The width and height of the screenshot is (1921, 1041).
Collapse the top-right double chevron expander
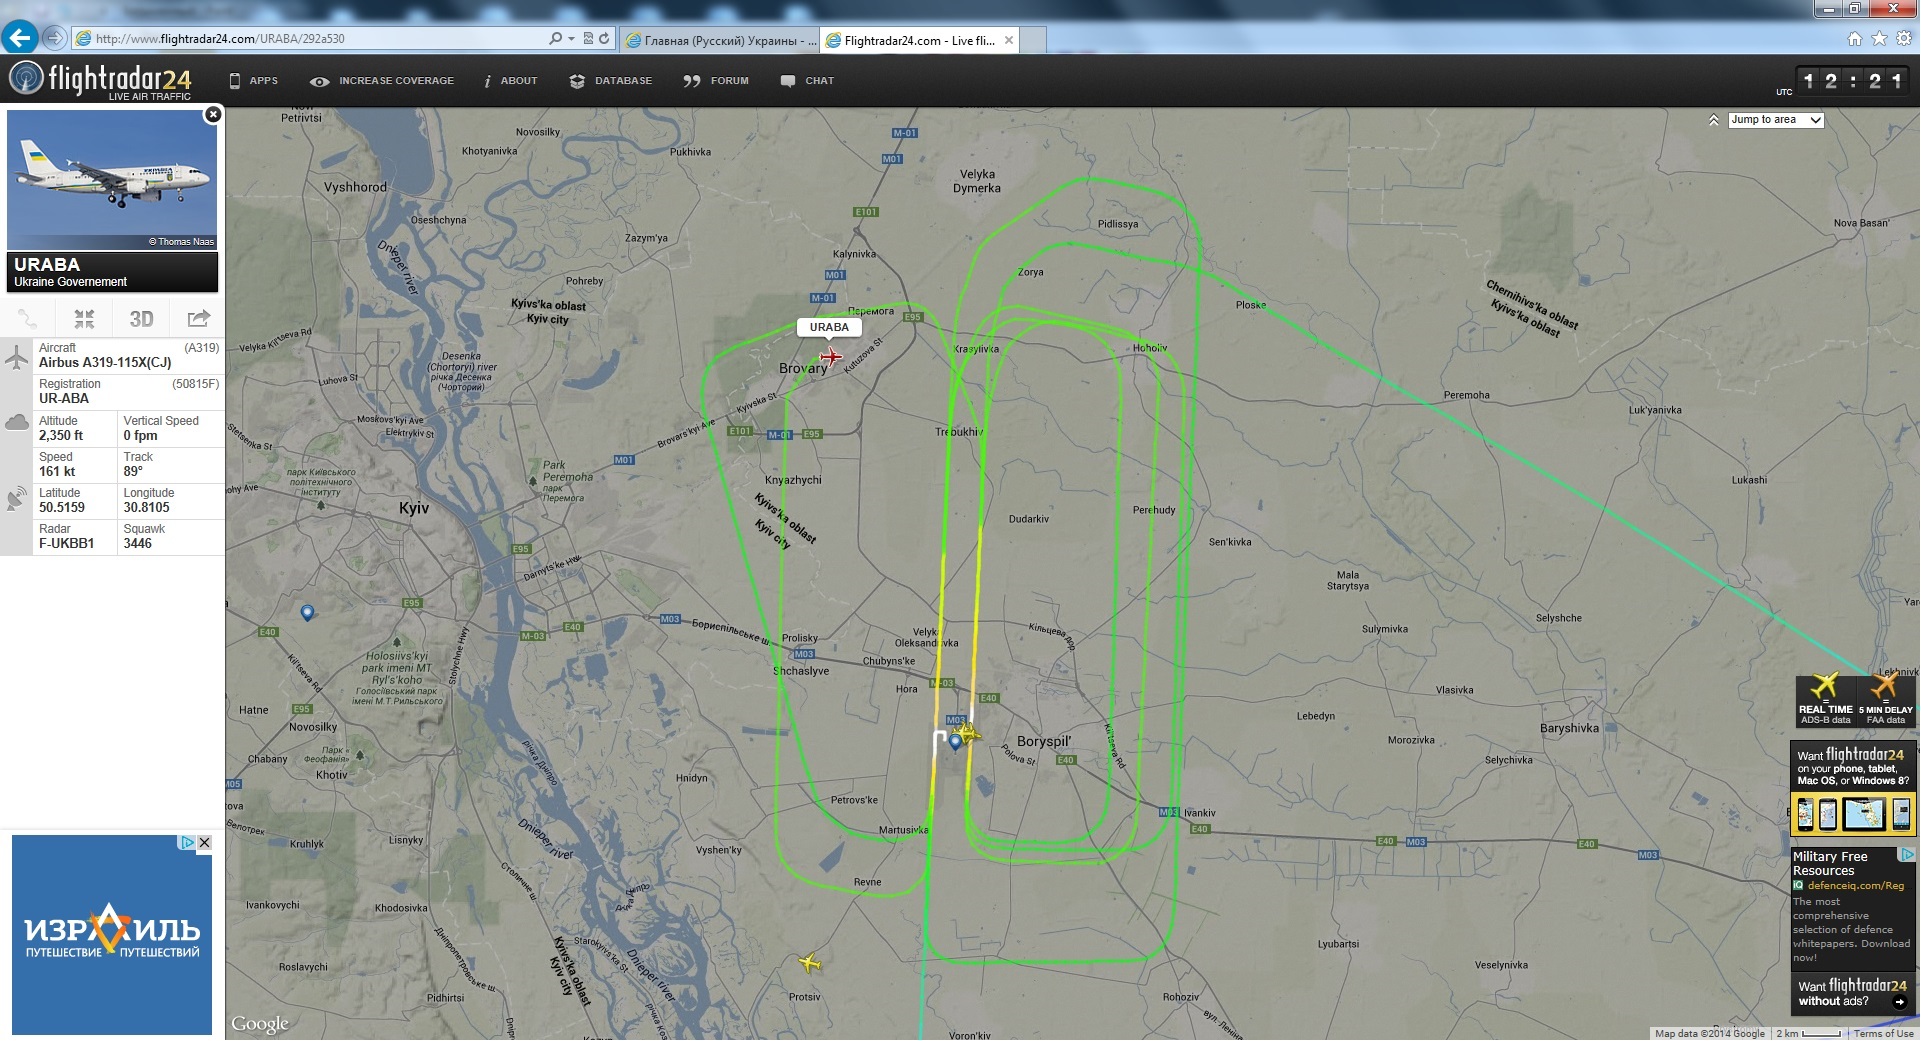point(1713,120)
